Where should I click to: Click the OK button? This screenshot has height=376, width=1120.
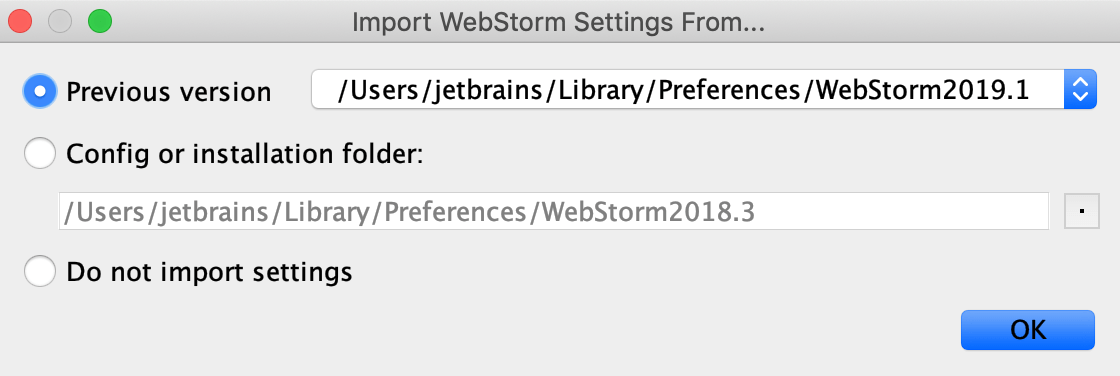click(1028, 330)
